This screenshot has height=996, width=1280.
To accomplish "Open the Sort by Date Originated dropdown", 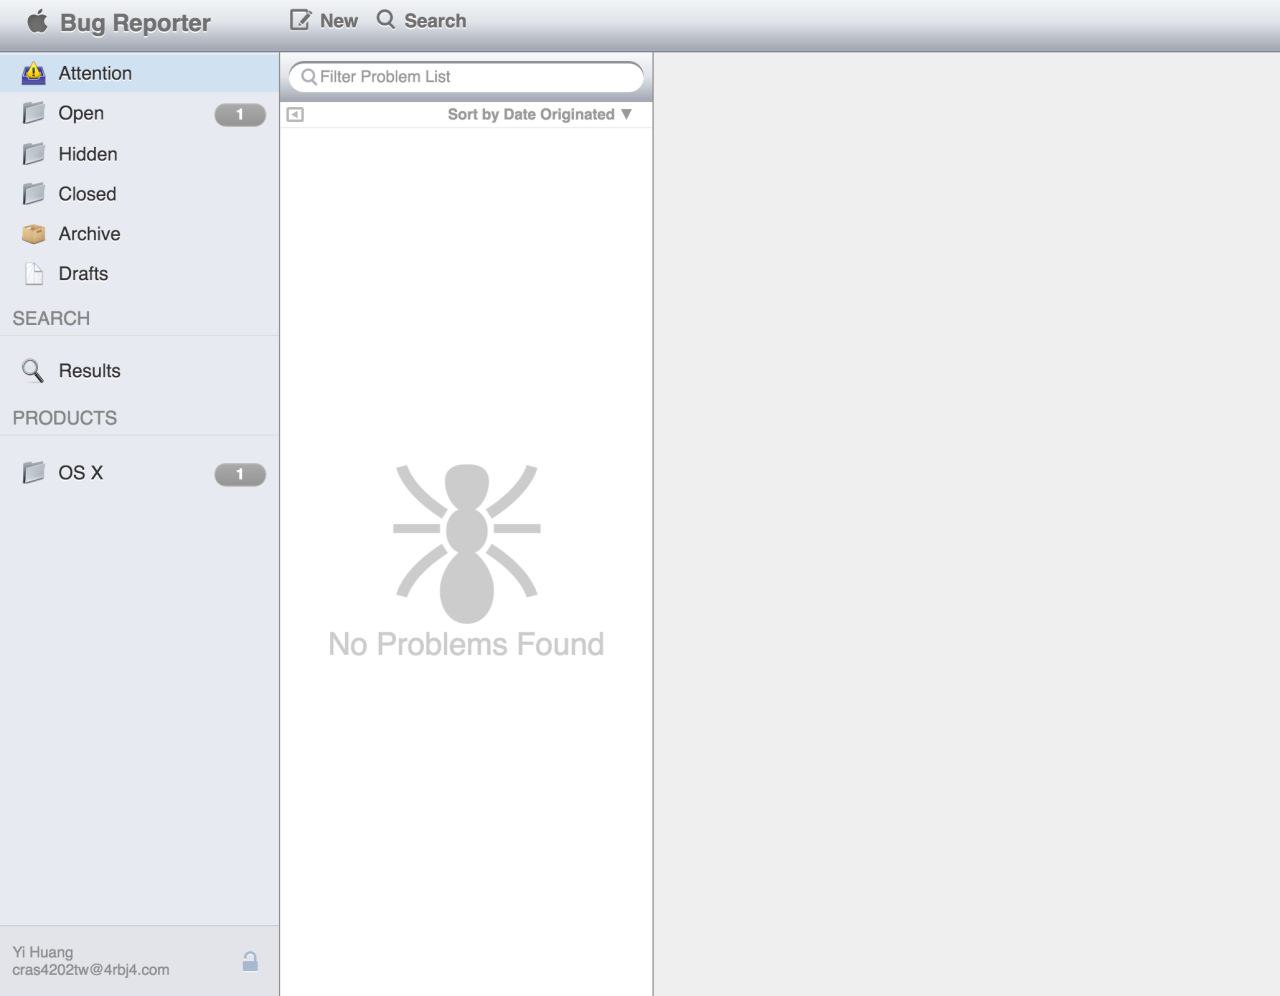I will 540,114.
